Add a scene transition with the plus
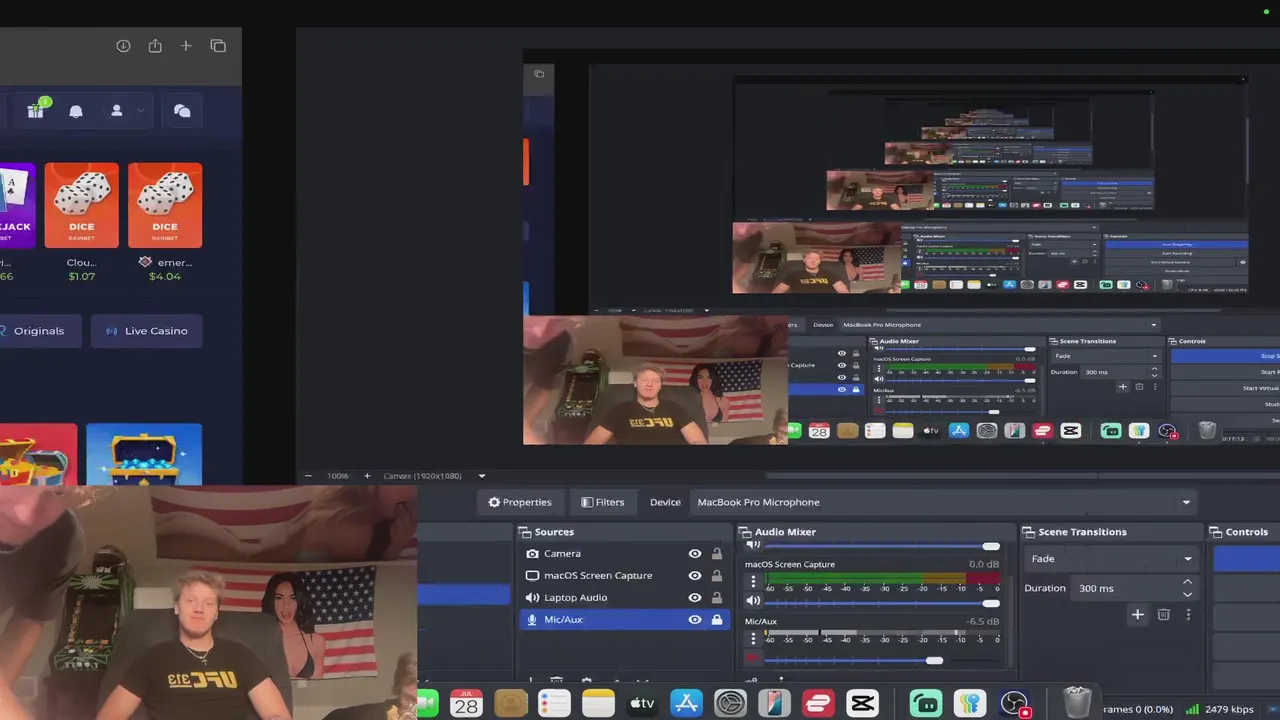Viewport: 1280px width, 720px height. coord(1137,615)
